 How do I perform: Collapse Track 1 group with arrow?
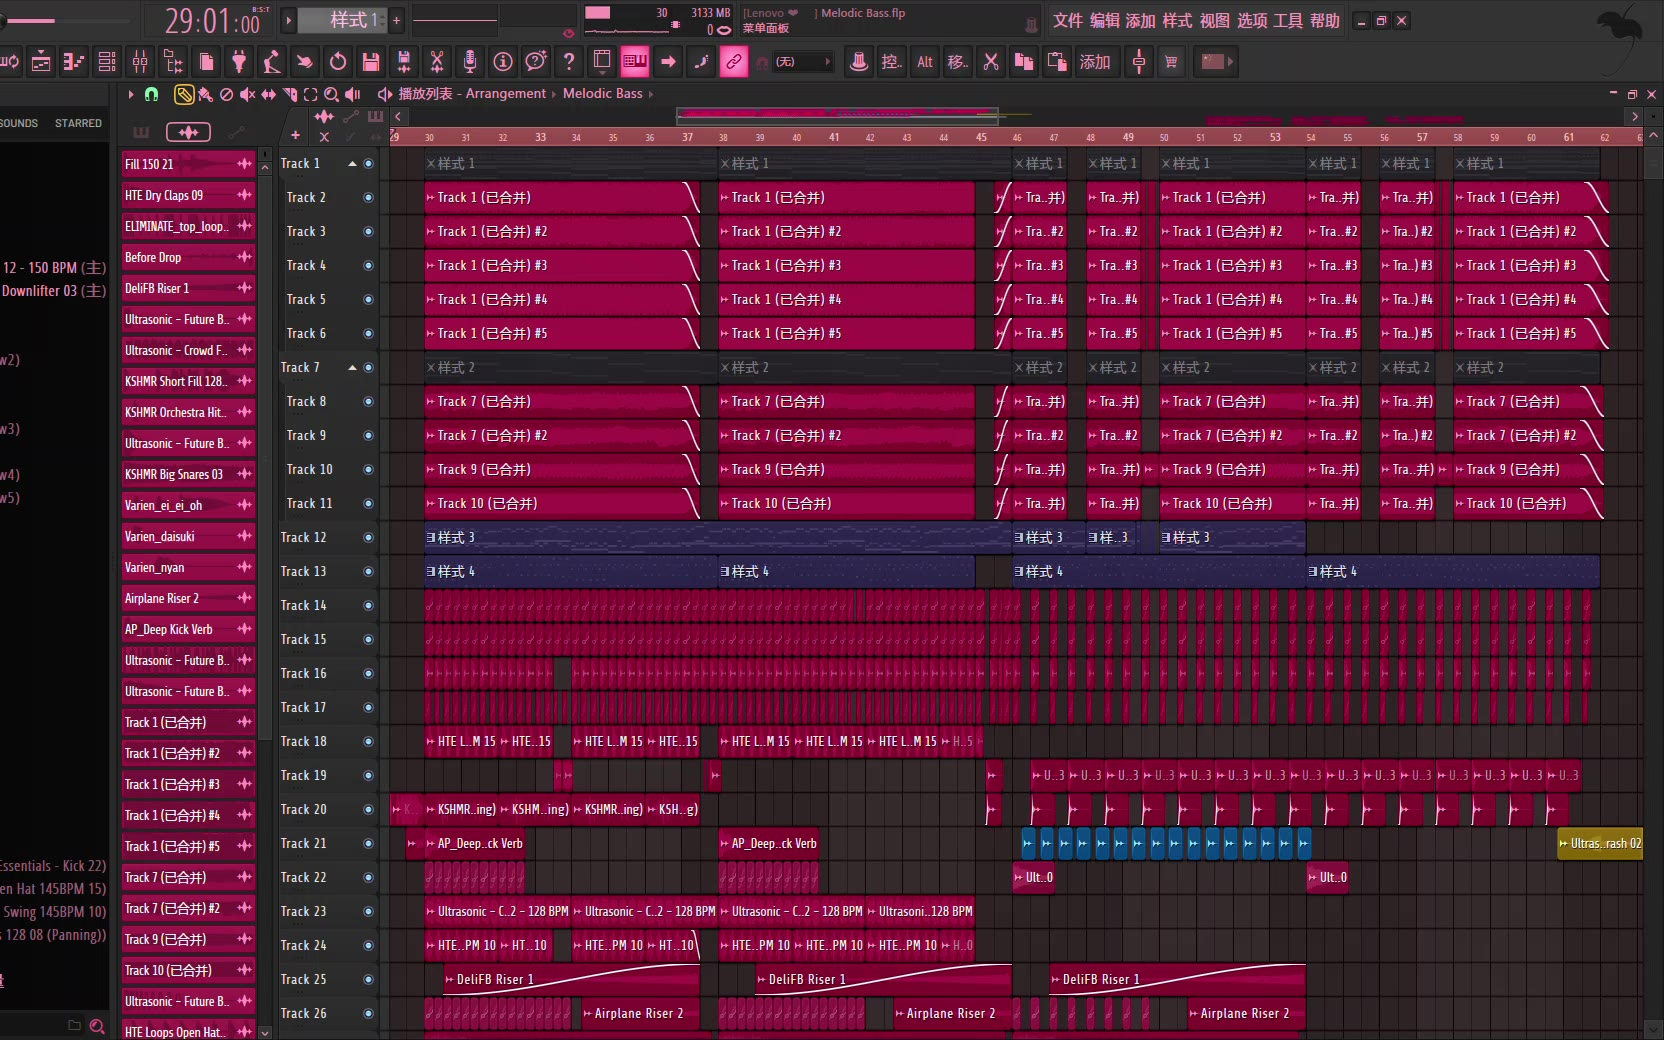(x=352, y=164)
